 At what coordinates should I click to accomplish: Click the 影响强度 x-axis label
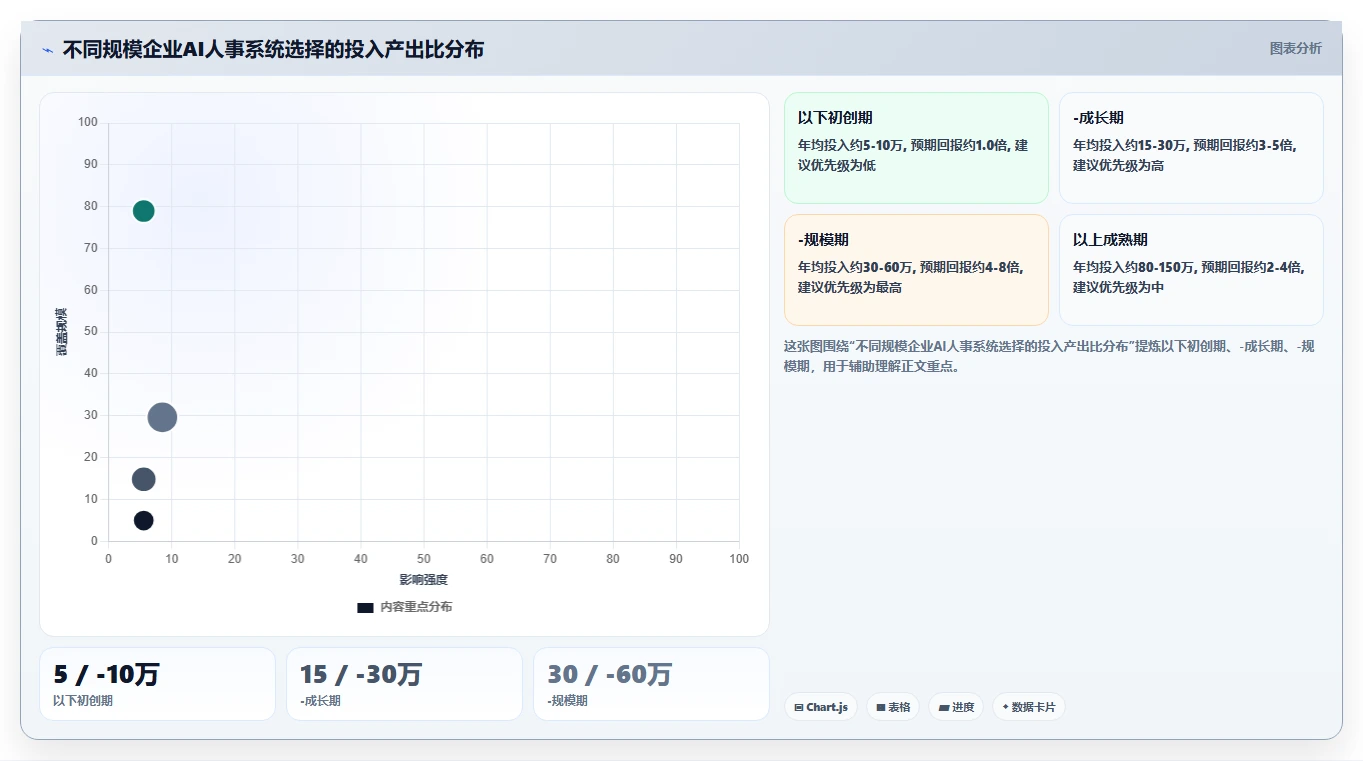[x=423, y=580]
